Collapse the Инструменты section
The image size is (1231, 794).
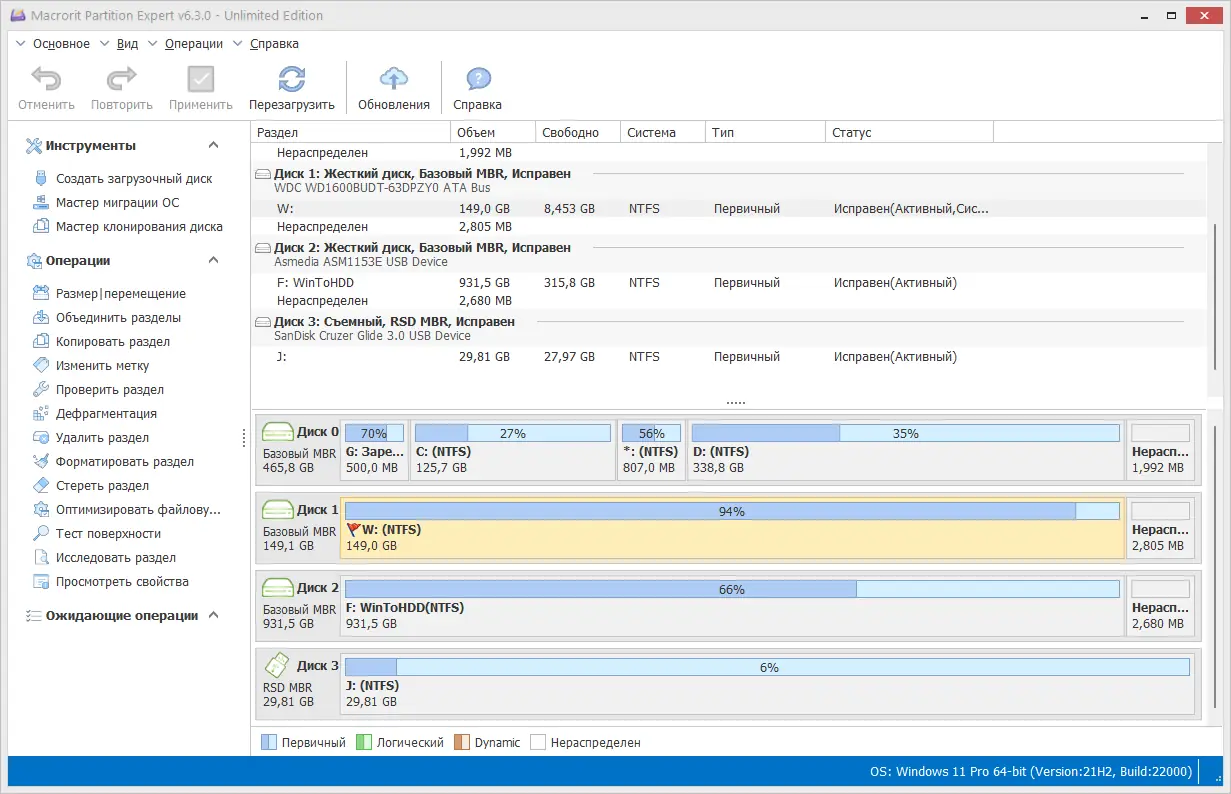213,146
